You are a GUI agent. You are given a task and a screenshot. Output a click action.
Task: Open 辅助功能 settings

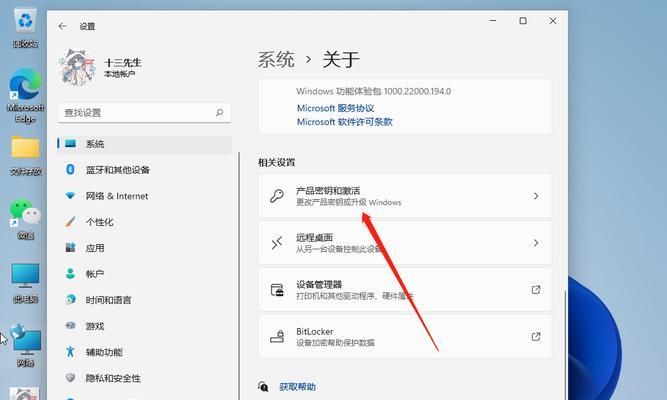coord(145,352)
